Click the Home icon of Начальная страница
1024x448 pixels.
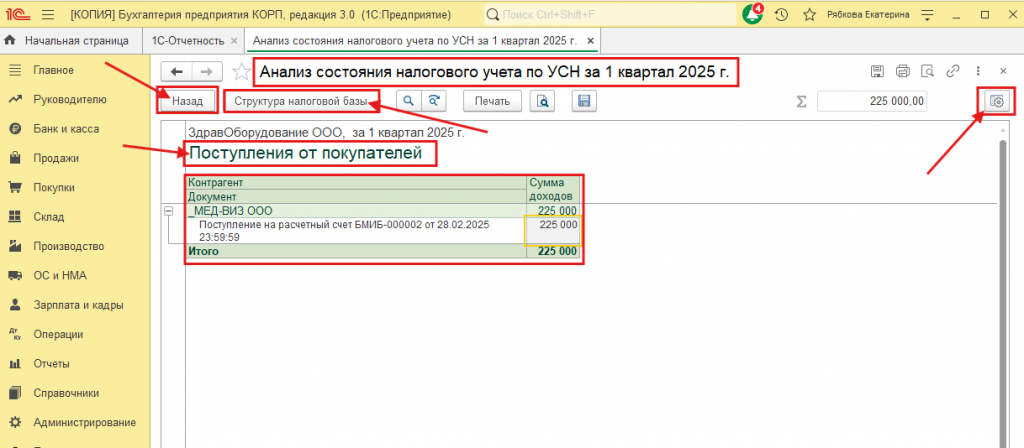[10, 40]
